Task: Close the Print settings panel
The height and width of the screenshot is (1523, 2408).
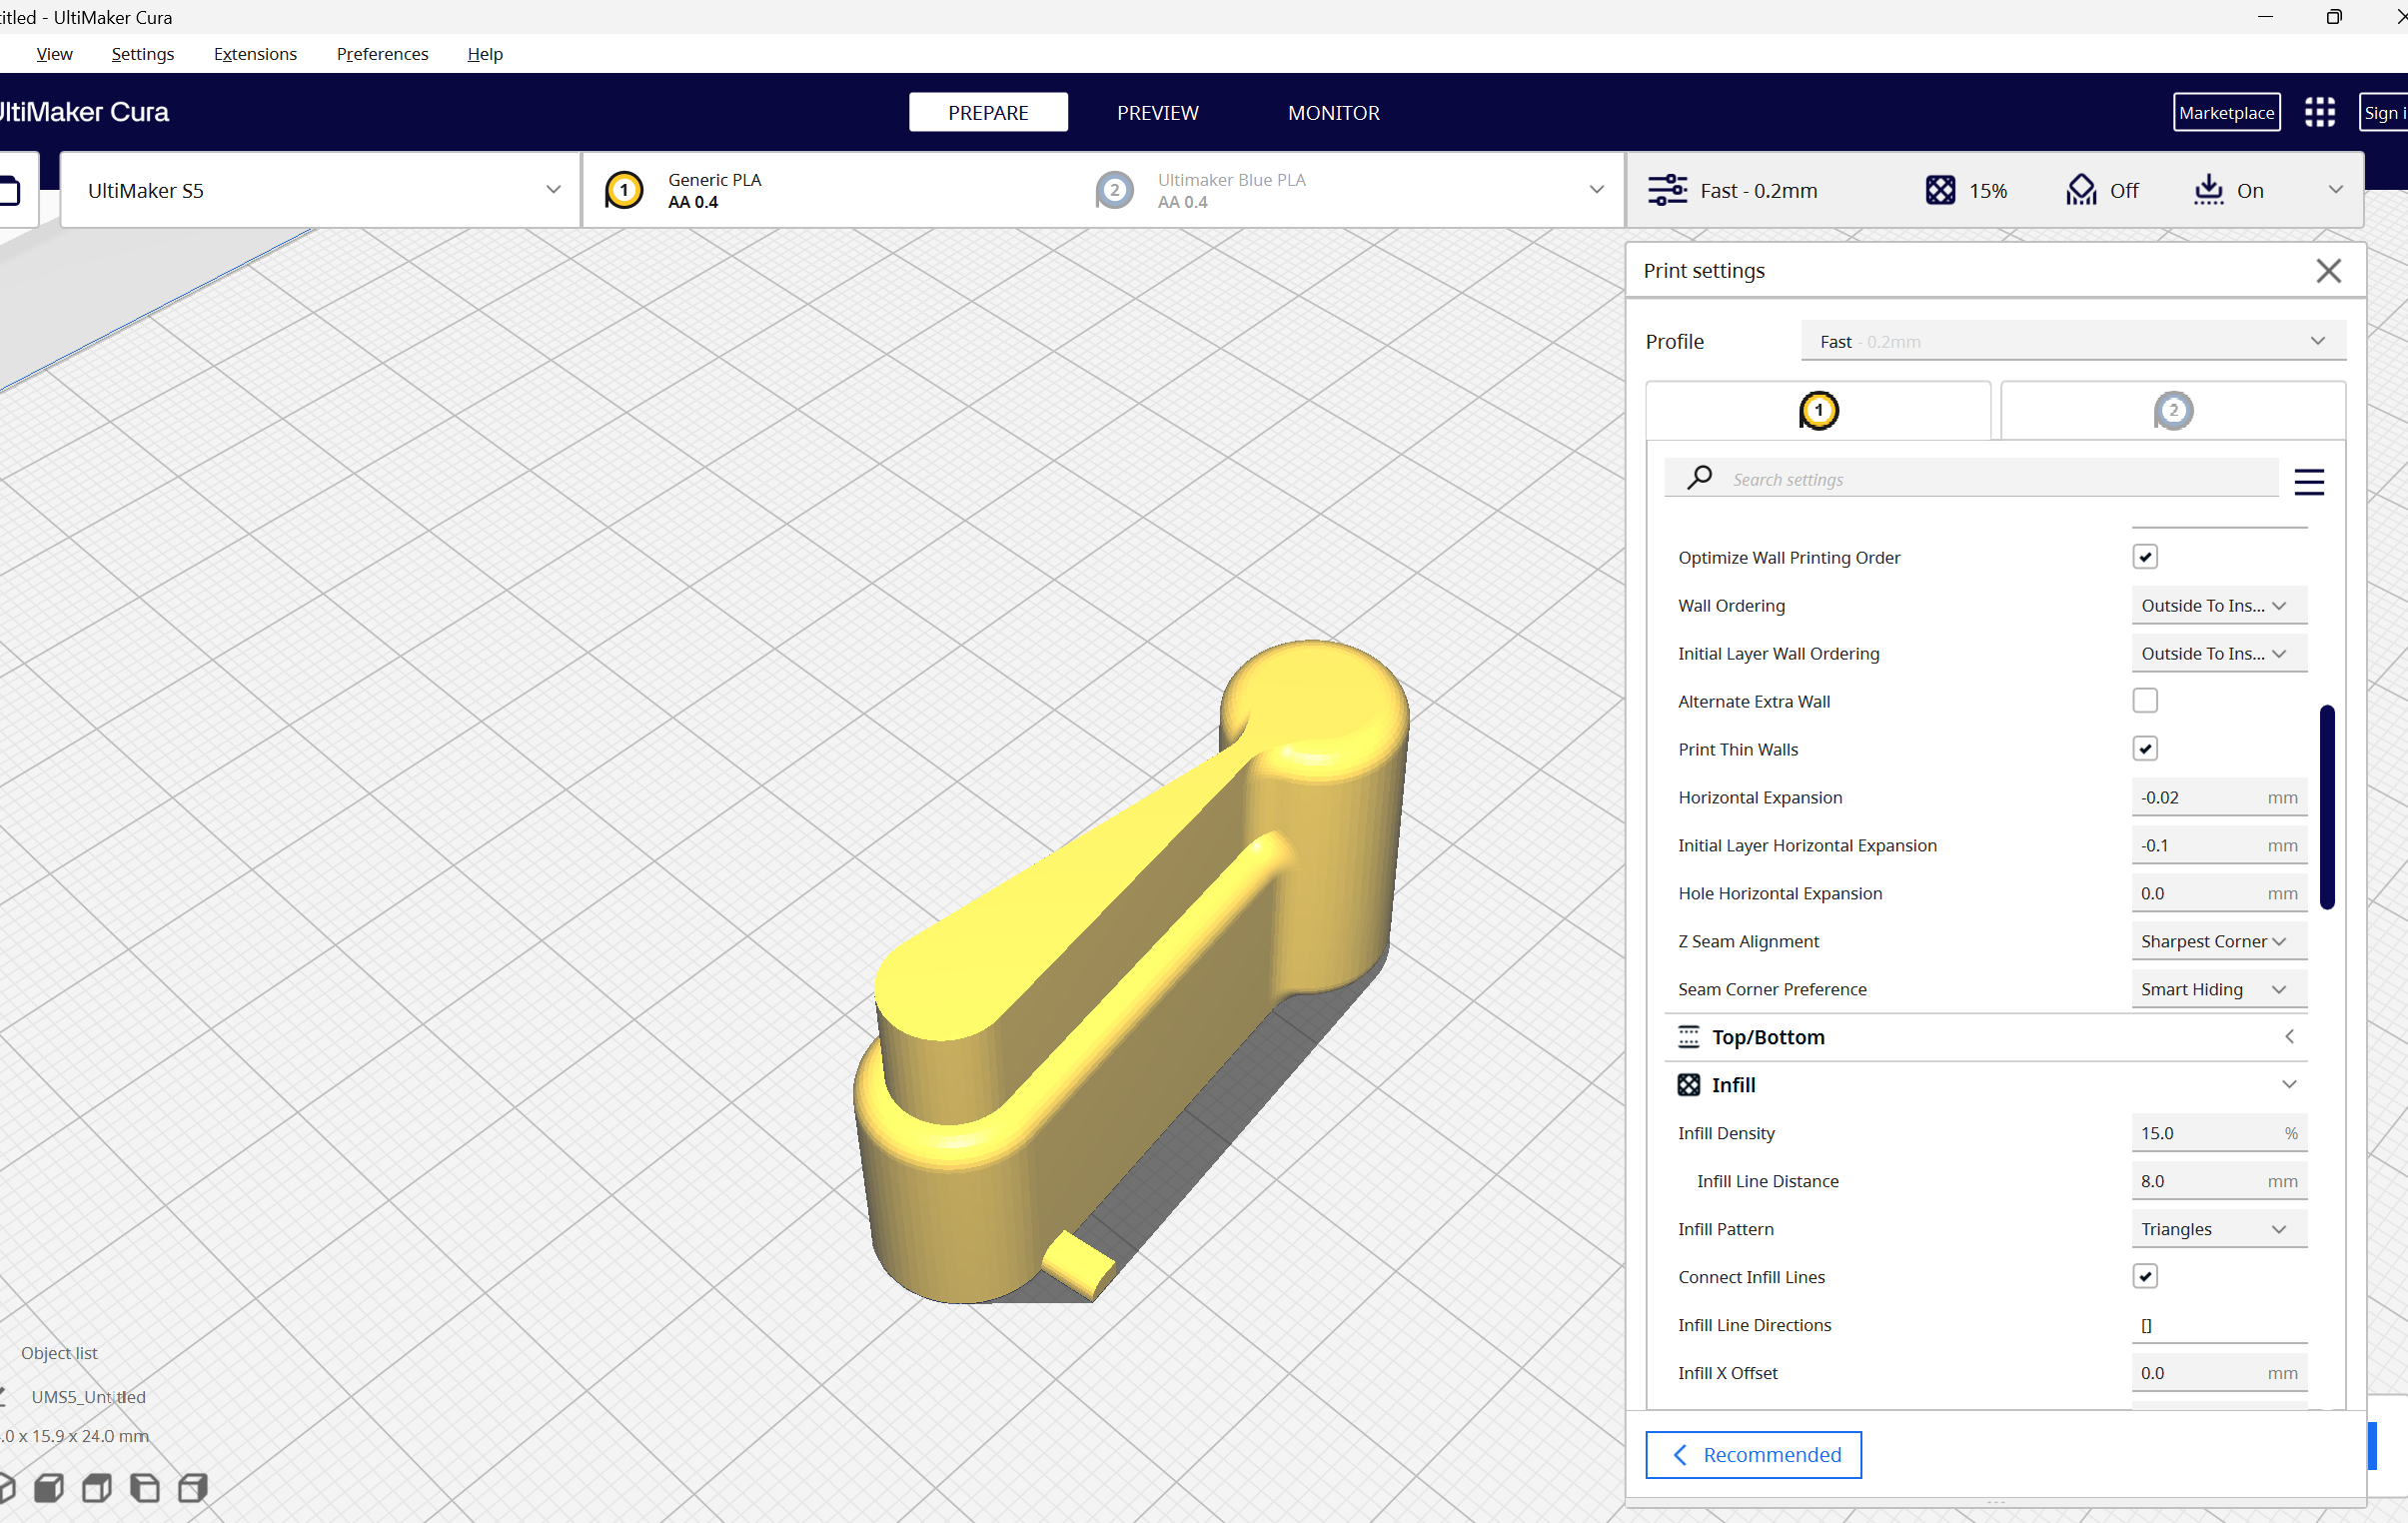Action: (2328, 271)
